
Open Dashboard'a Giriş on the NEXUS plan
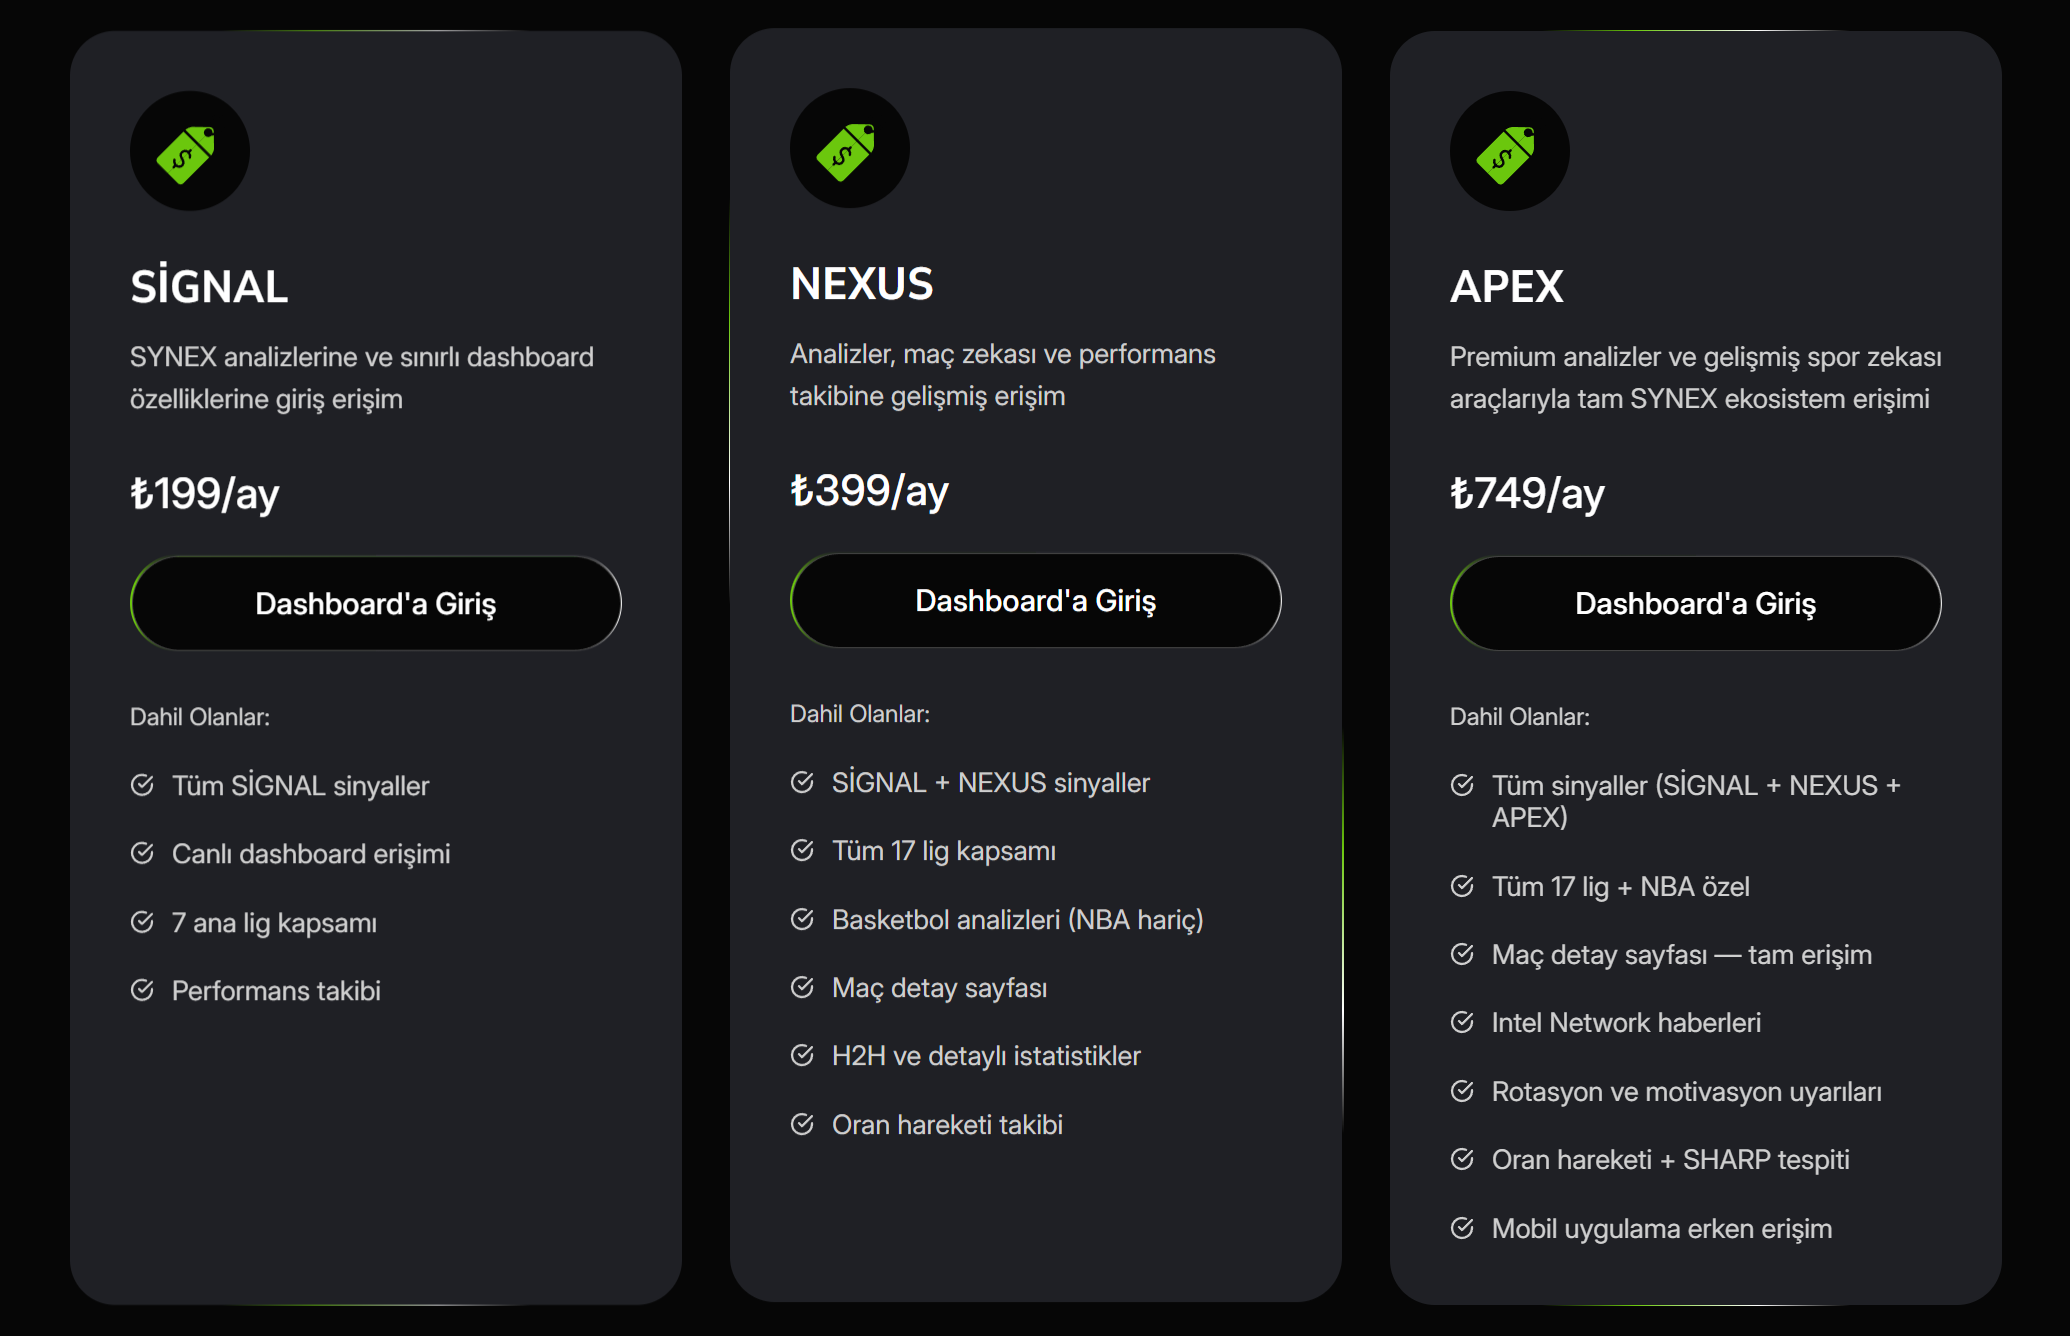click(x=1036, y=600)
